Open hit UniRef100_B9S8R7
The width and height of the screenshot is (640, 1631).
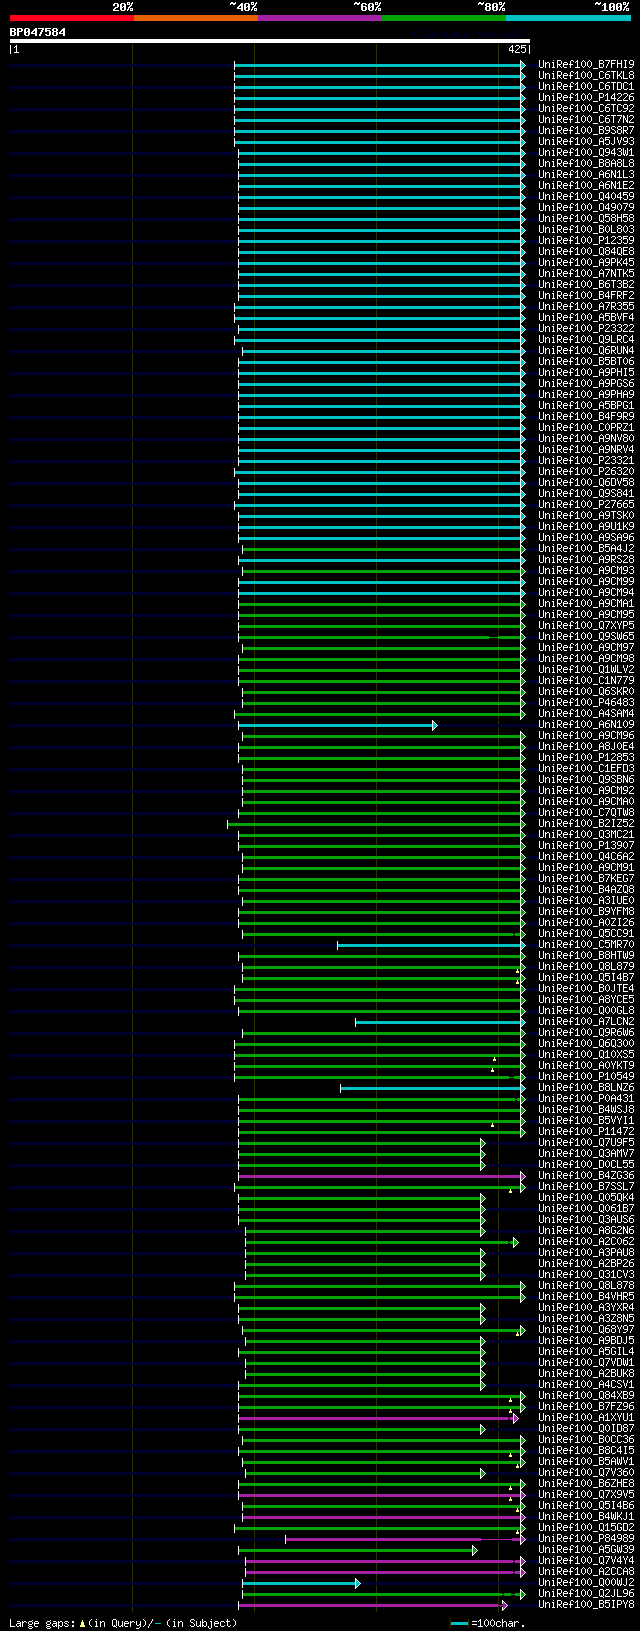[586, 130]
